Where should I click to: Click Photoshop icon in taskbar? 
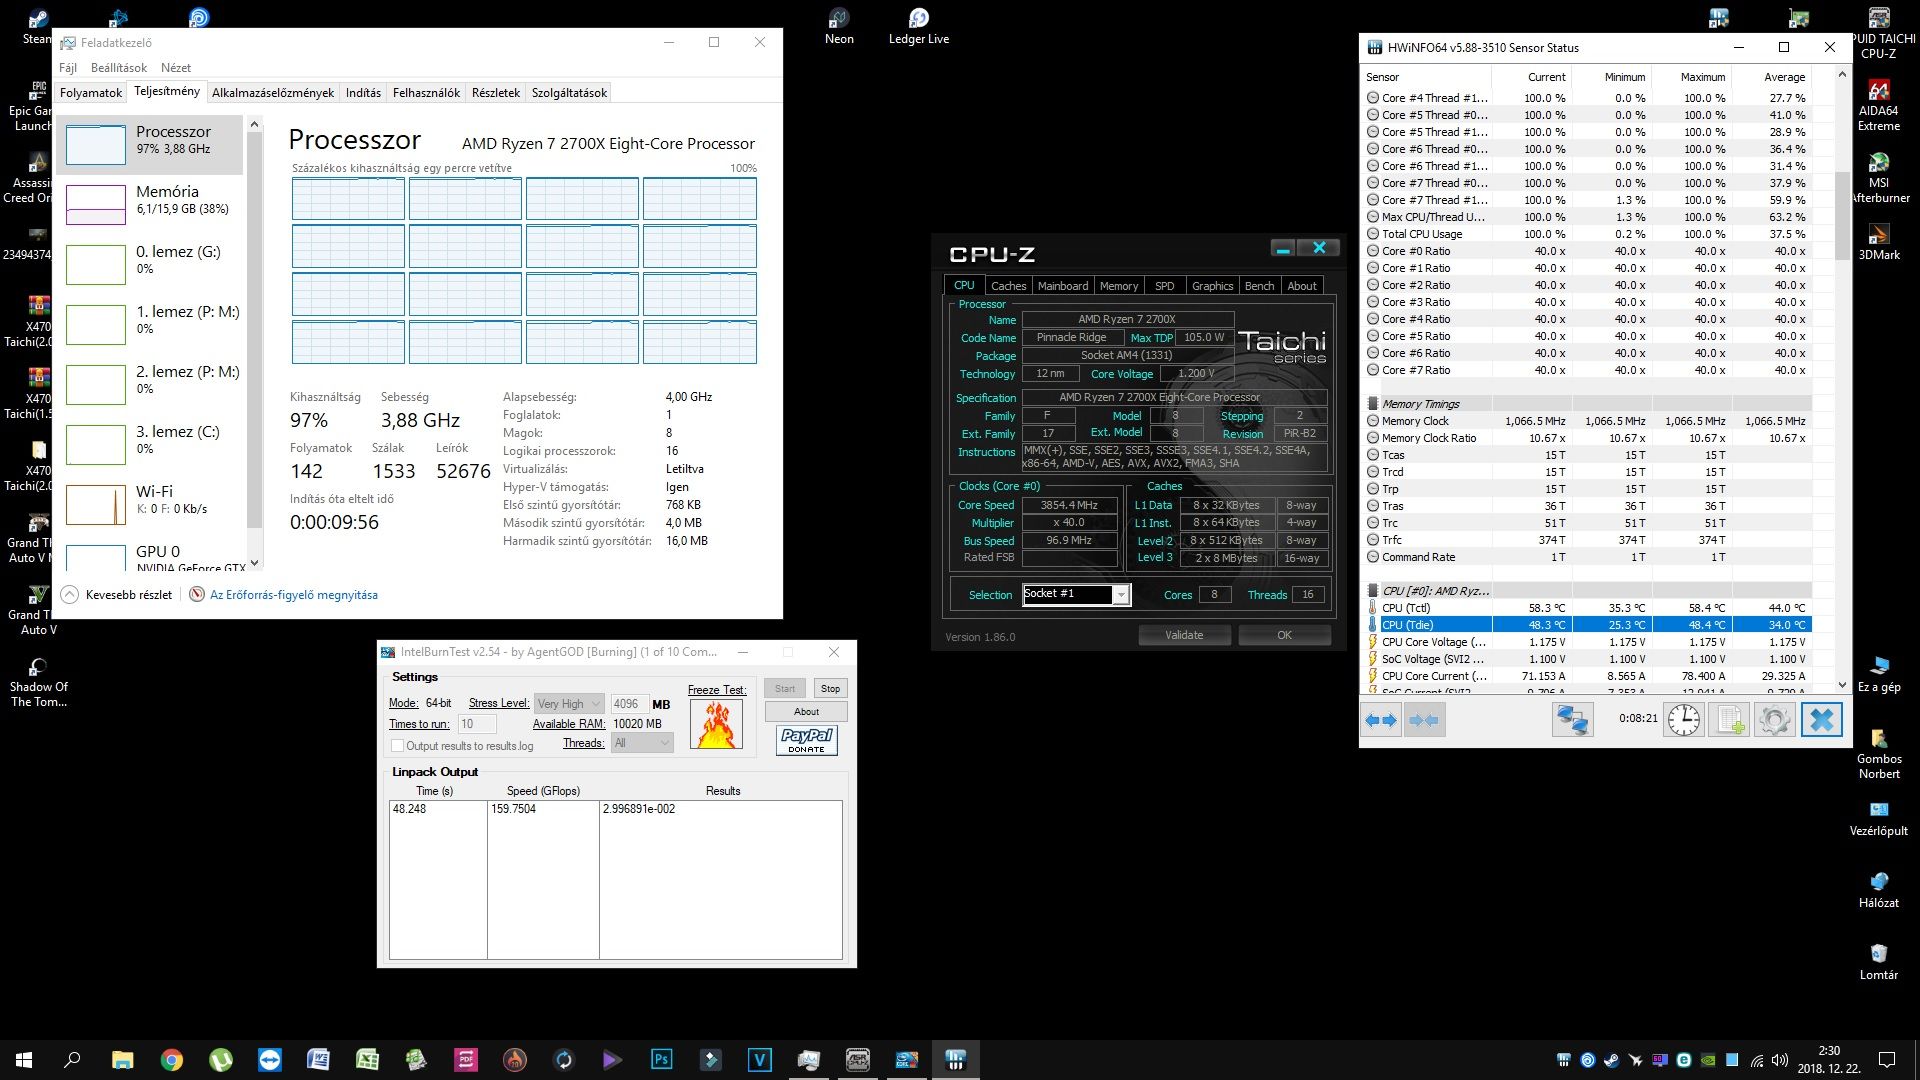tap(662, 1060)
